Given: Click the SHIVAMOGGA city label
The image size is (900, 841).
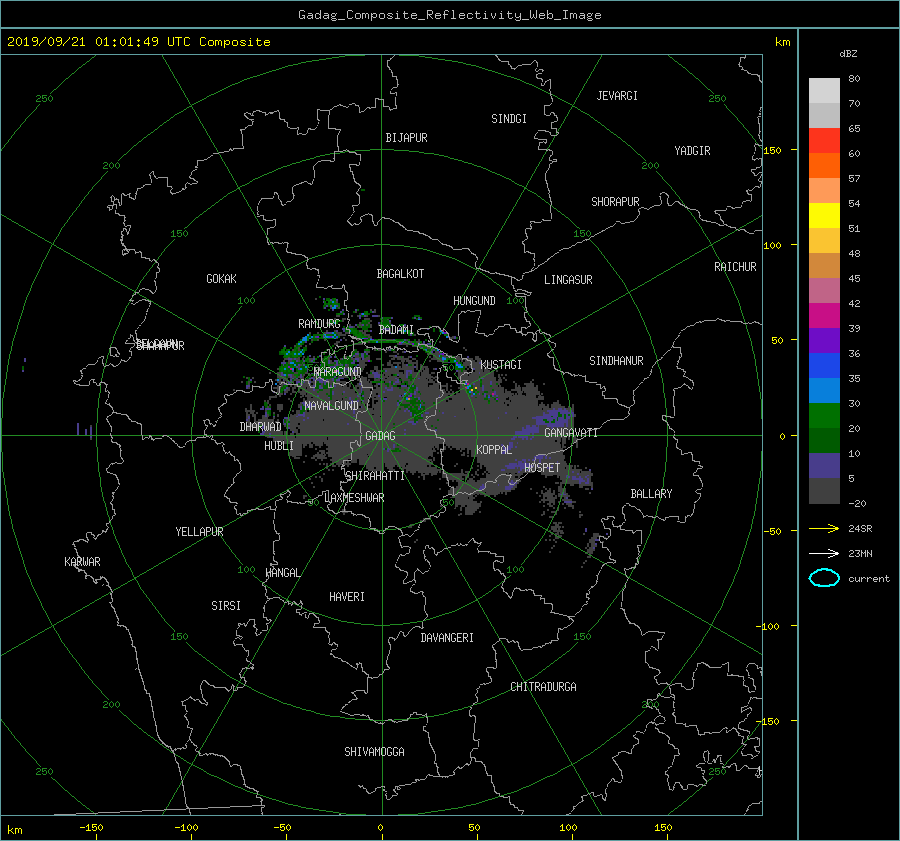Looking at the screenshot, I should click(x=374, y=751).
